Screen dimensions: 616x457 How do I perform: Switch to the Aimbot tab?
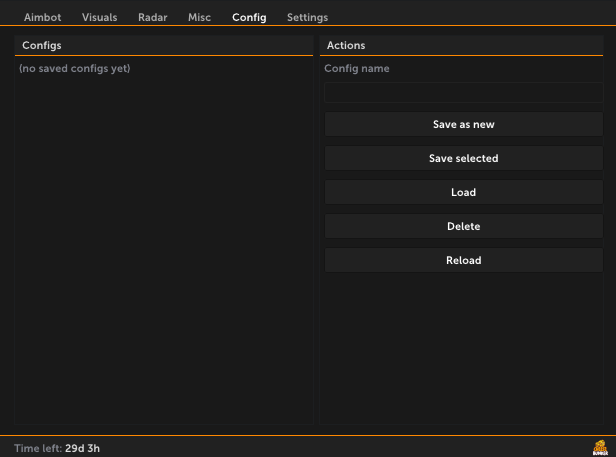click(42, 17)
